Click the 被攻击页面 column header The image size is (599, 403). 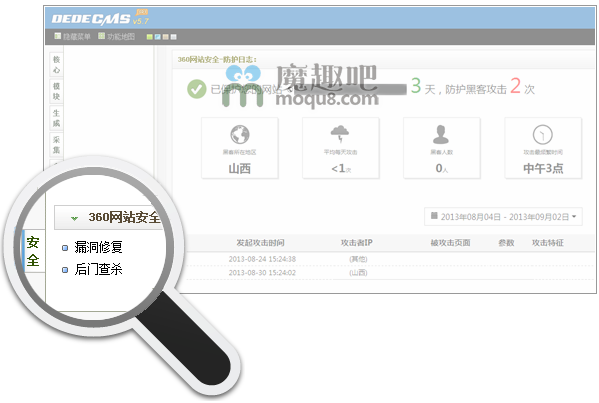(x=450, y=243)
